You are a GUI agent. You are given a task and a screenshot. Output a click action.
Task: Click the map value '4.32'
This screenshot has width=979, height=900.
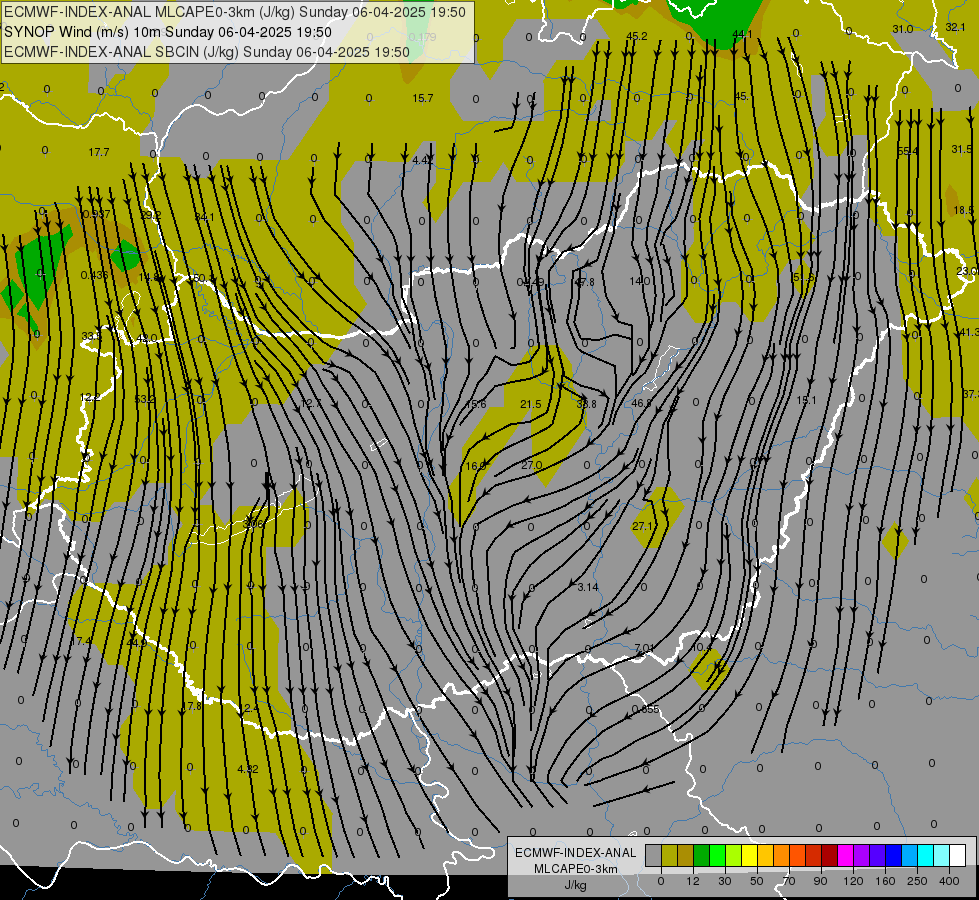tap(248, 769)
